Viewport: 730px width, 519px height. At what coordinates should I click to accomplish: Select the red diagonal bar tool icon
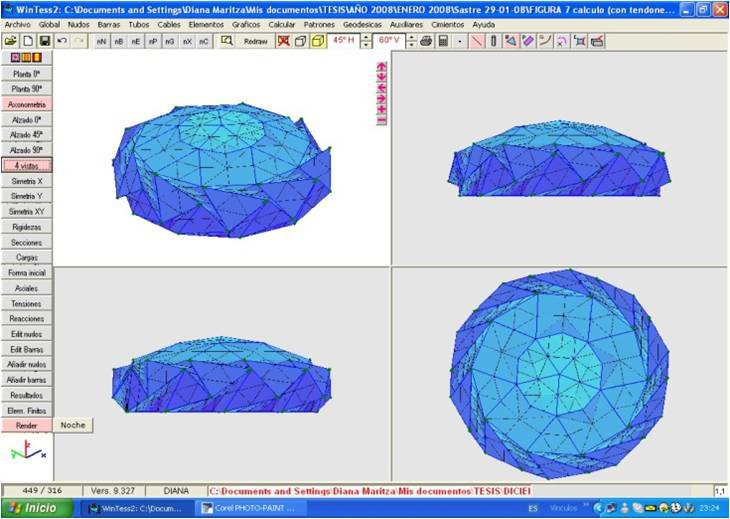[477, 41]
